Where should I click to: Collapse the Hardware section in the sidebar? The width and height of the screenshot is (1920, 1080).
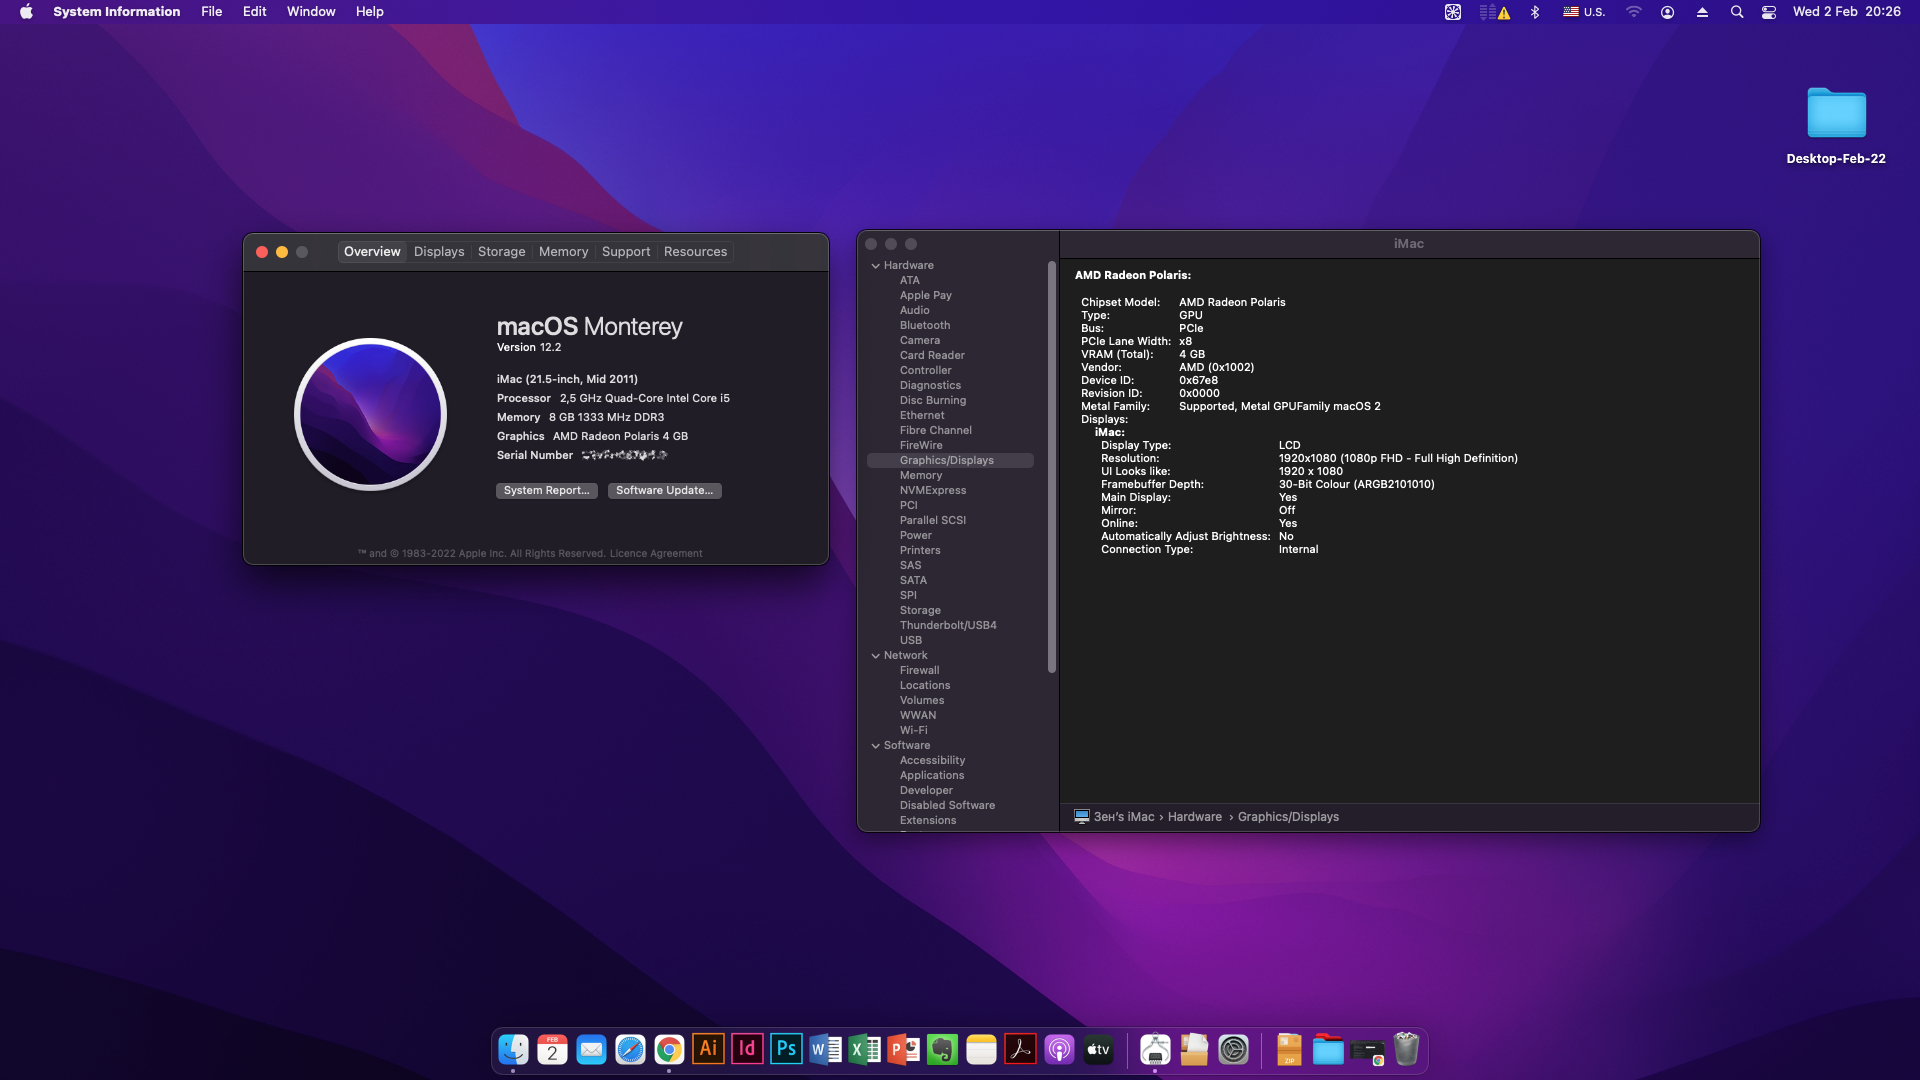(876, 265)
